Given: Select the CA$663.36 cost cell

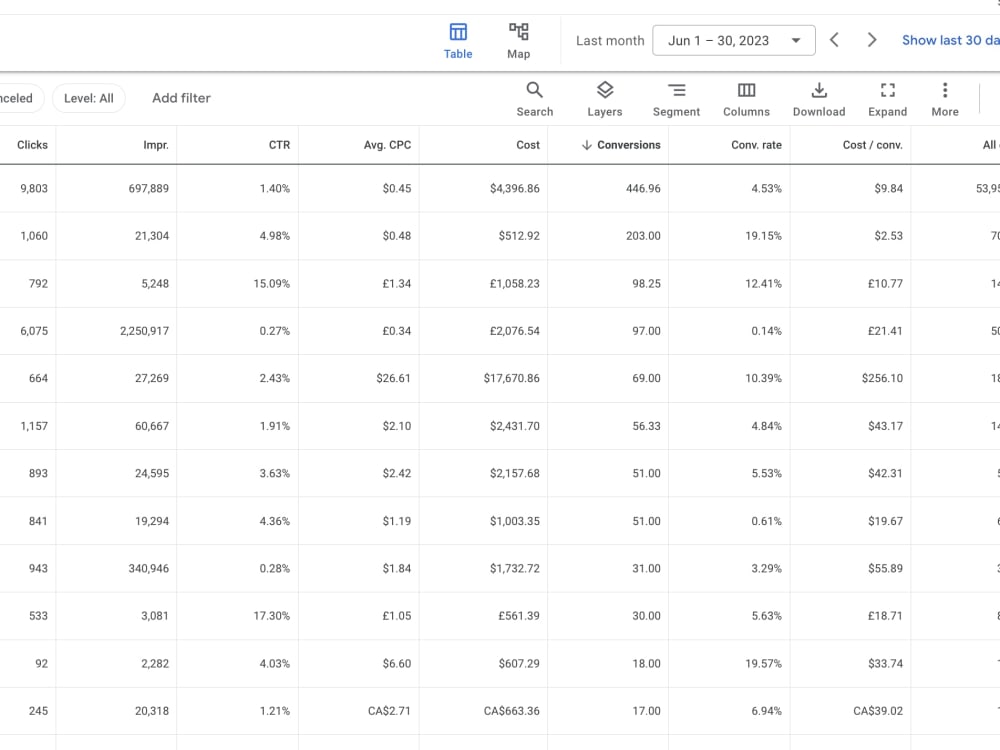Looking at the screenshot, I should coord(511,711).
